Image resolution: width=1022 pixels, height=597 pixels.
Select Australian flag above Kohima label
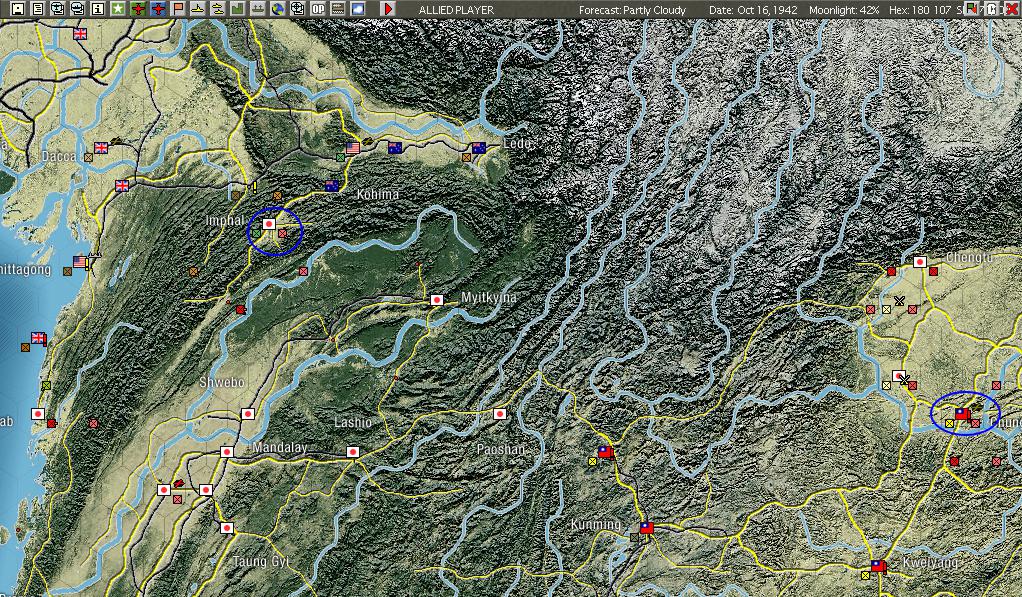click(332, 186)
